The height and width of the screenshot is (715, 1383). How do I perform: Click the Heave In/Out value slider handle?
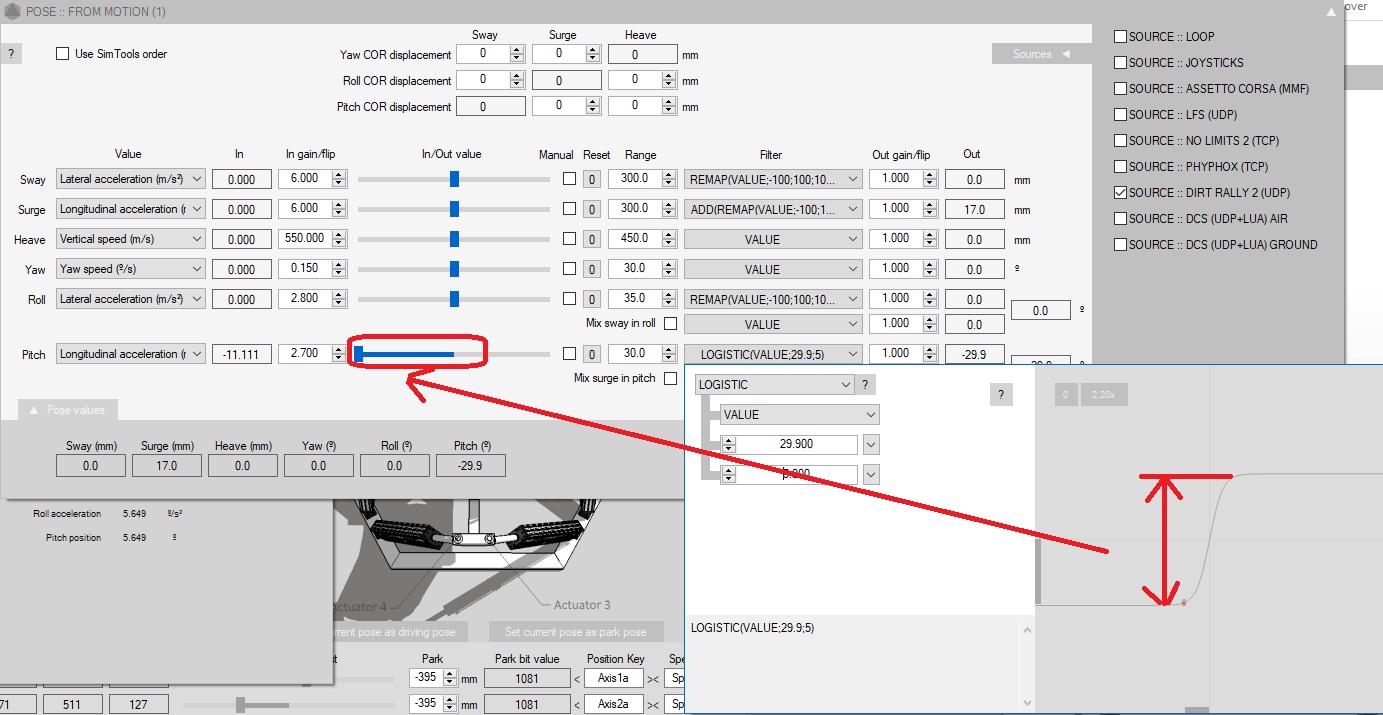454,239
